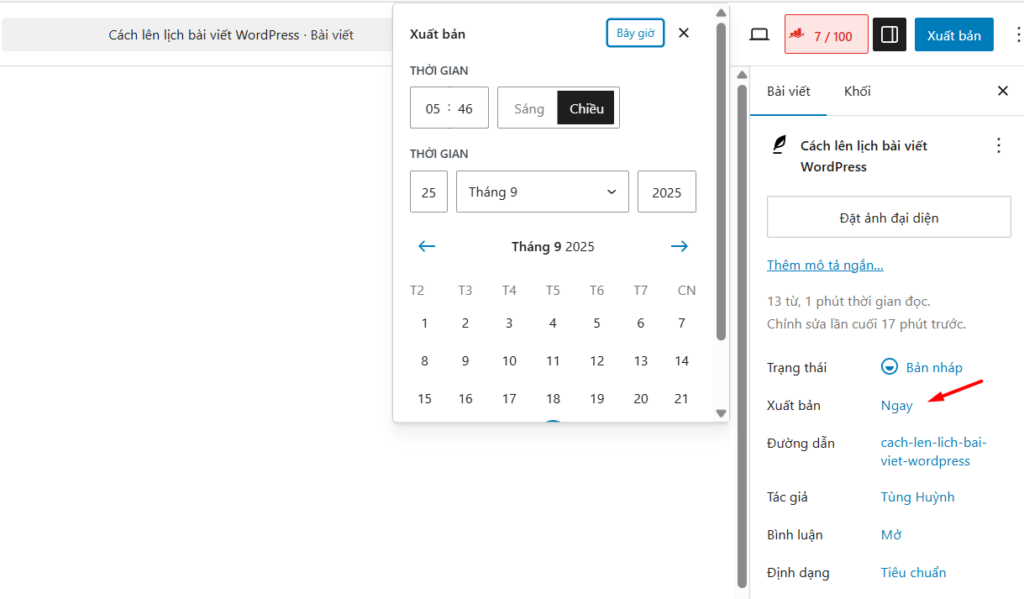The width and height of the screenshot is (1024, 599).
Task: Click the Mở comments setting
Action: pos(891,535)
